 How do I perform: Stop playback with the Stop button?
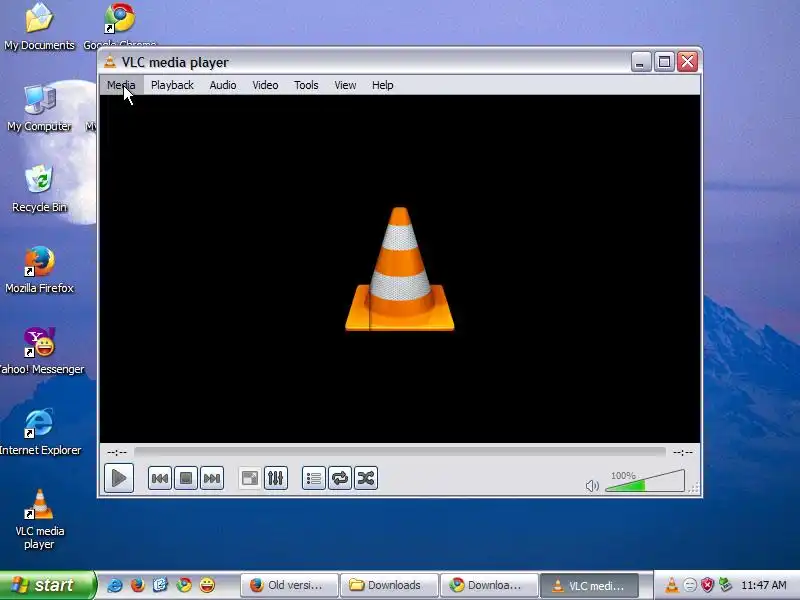(186, 478)
